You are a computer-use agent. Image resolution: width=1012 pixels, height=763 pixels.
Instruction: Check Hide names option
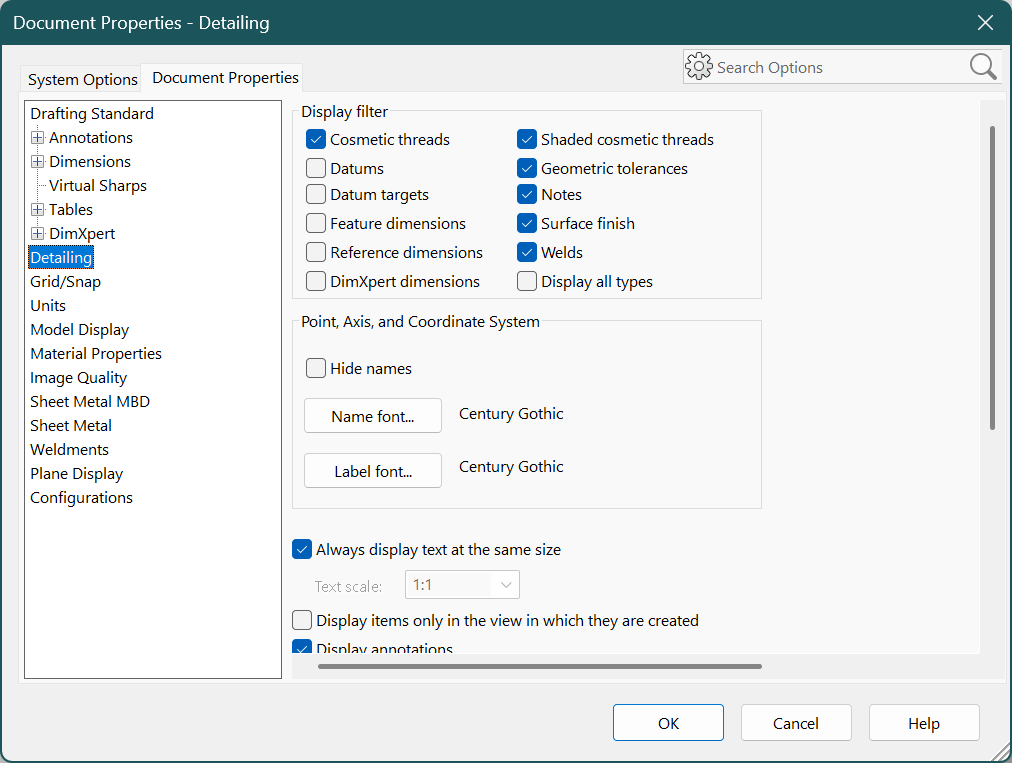[316, 368]
